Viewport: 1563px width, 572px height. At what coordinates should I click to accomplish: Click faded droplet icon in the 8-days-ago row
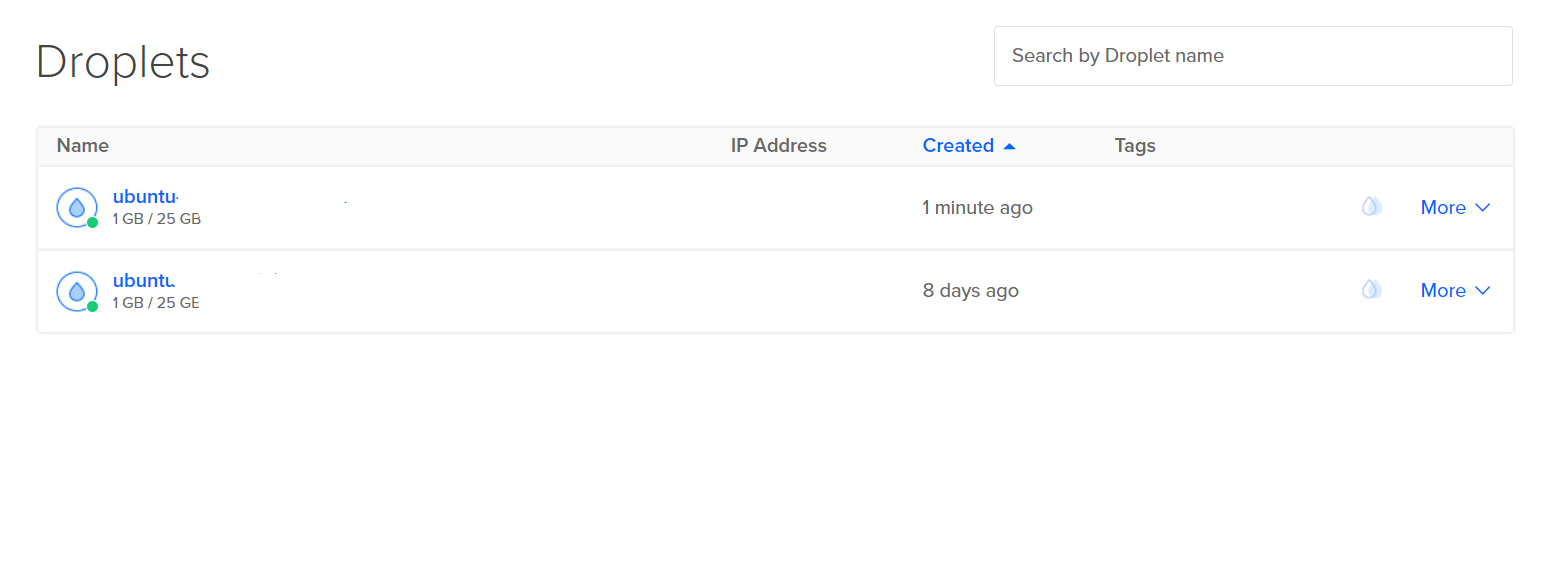click(1371, 290)
